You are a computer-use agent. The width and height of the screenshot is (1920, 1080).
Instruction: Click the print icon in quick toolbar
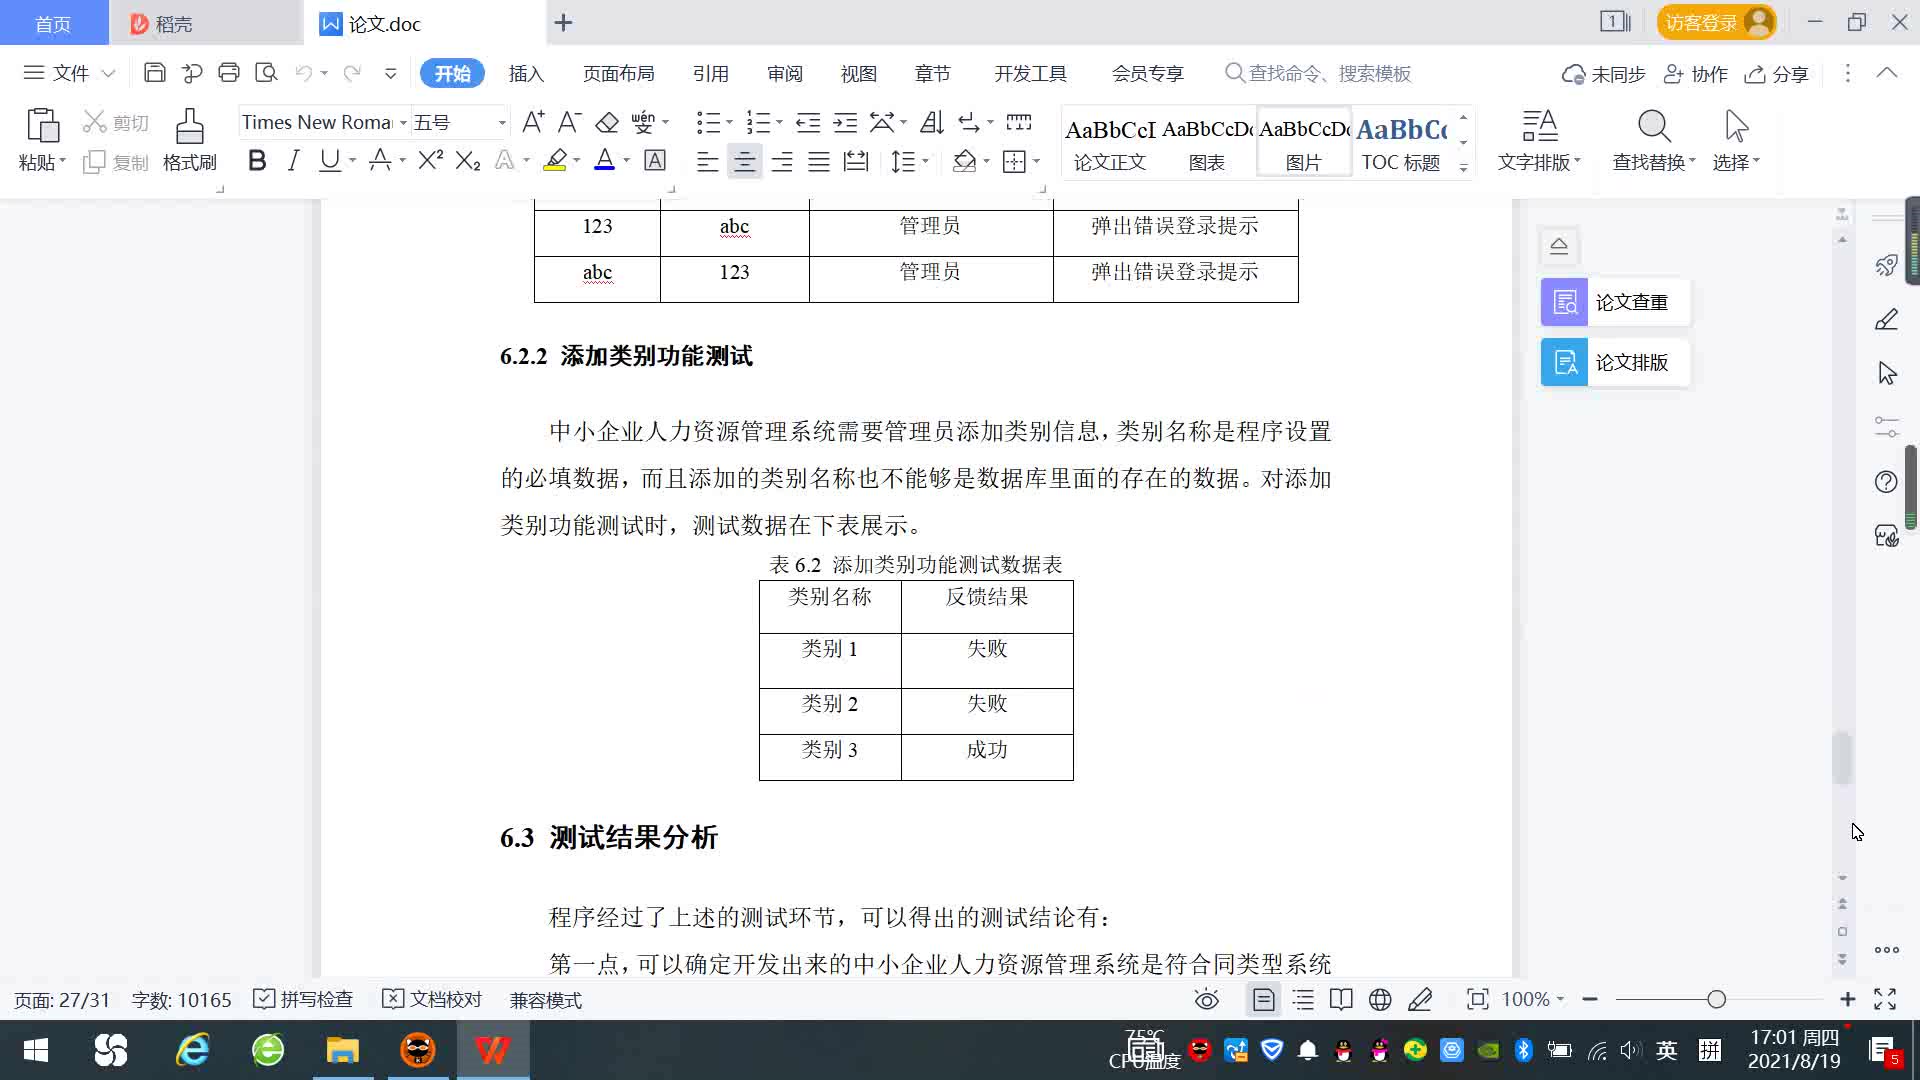tap(229, 73)
